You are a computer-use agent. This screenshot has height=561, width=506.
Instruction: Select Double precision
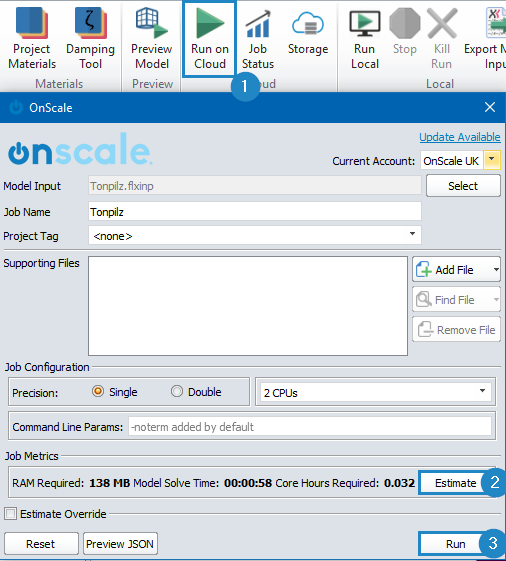pyautogui.click(x=177, y=391)
